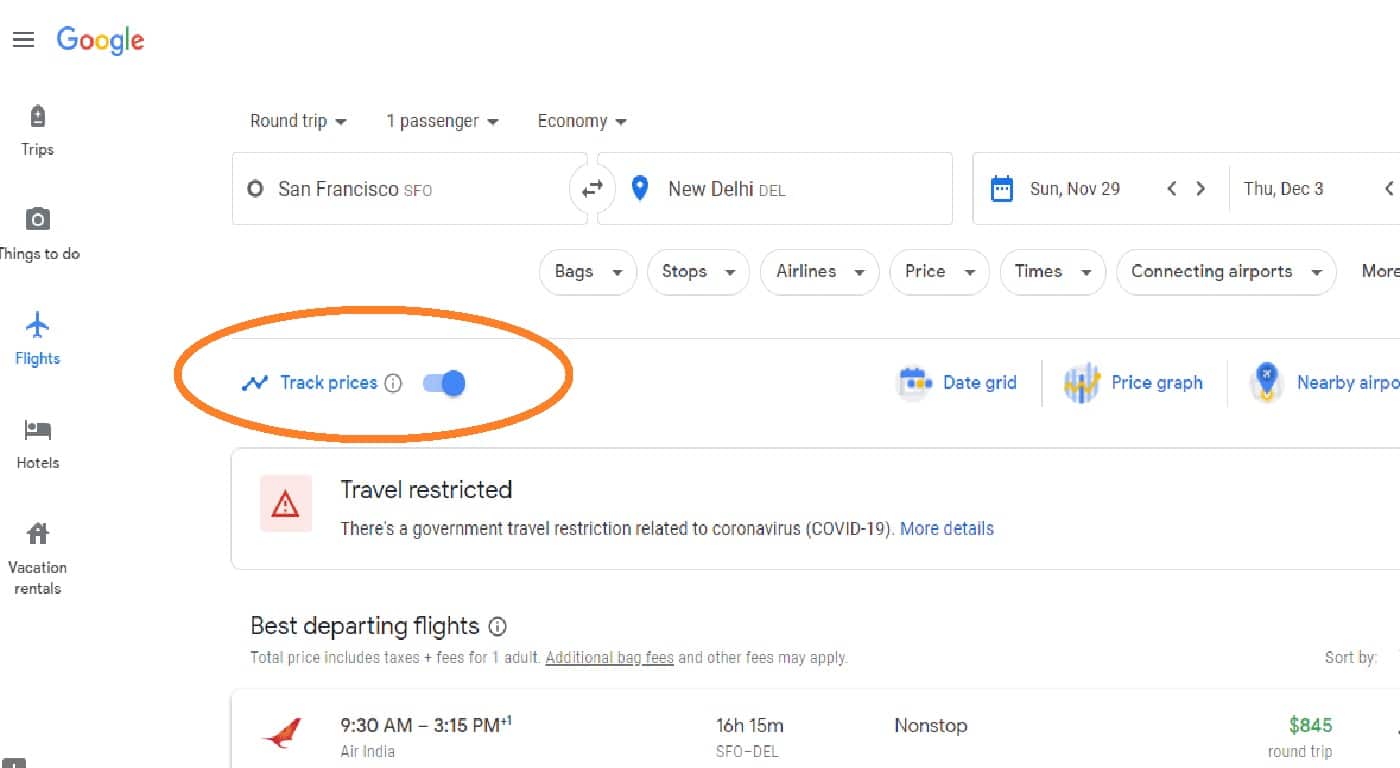Open Things to do camera icon

(38, 218)
